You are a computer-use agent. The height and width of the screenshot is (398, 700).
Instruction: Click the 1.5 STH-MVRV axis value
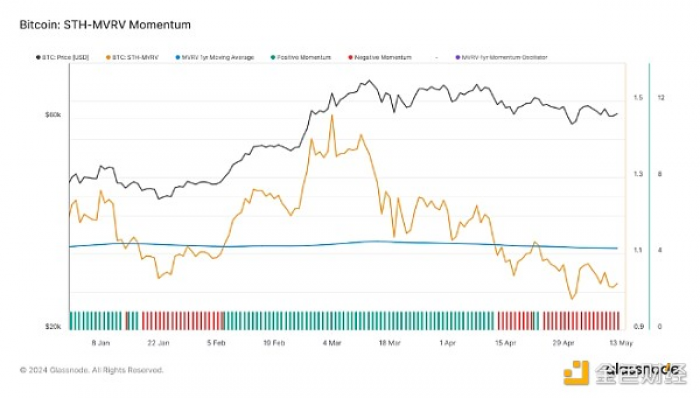[x=638, y=98]
